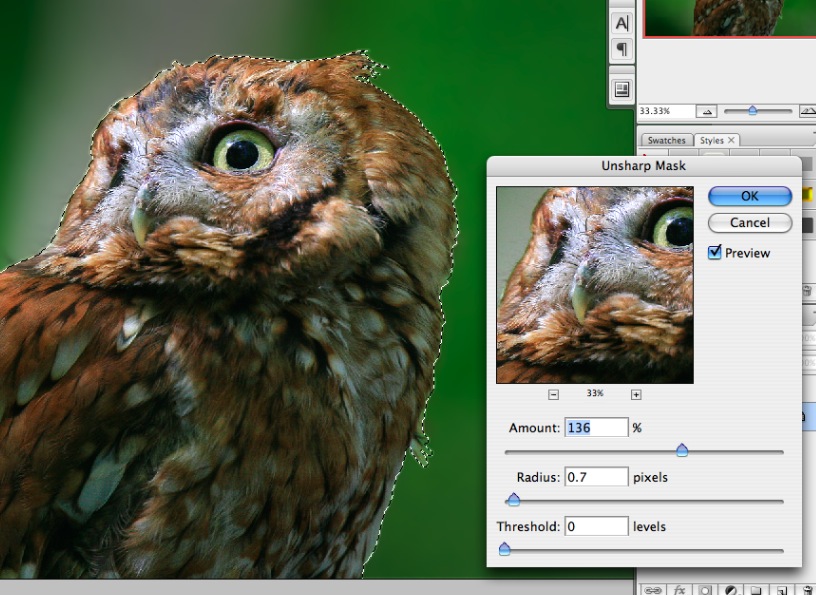
Task: Close the Styles tab with X
Action: coord(731,140)
